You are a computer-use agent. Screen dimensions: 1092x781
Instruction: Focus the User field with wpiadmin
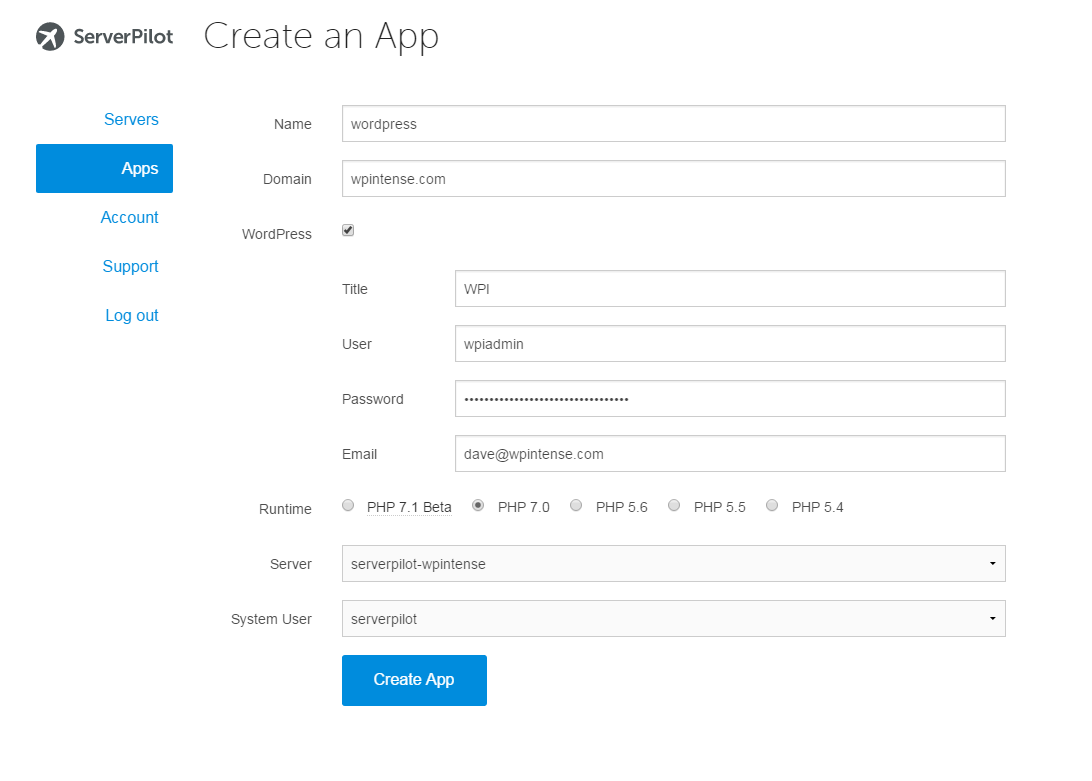(730, 344)
